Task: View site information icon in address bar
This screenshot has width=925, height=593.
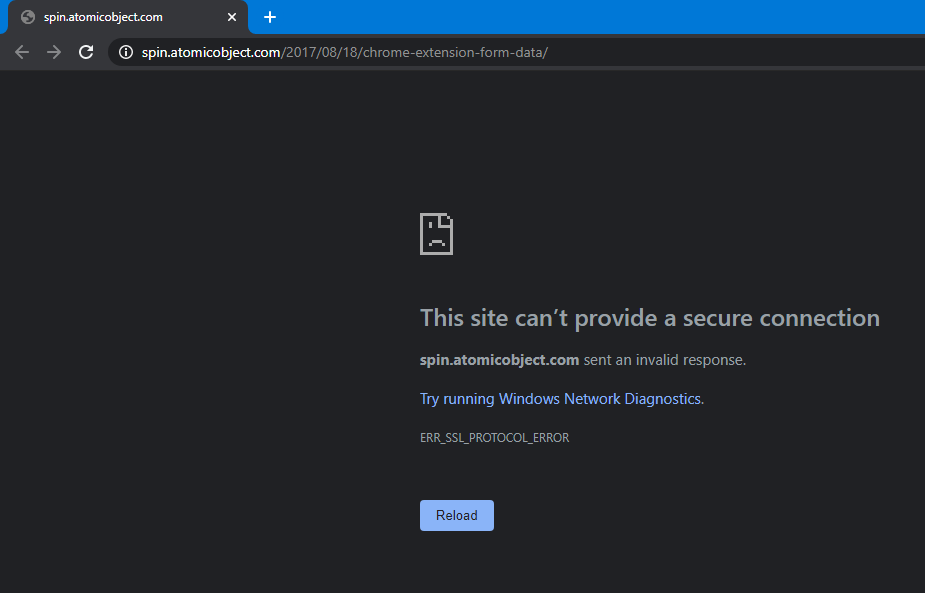Action: (x=126, y=52)
